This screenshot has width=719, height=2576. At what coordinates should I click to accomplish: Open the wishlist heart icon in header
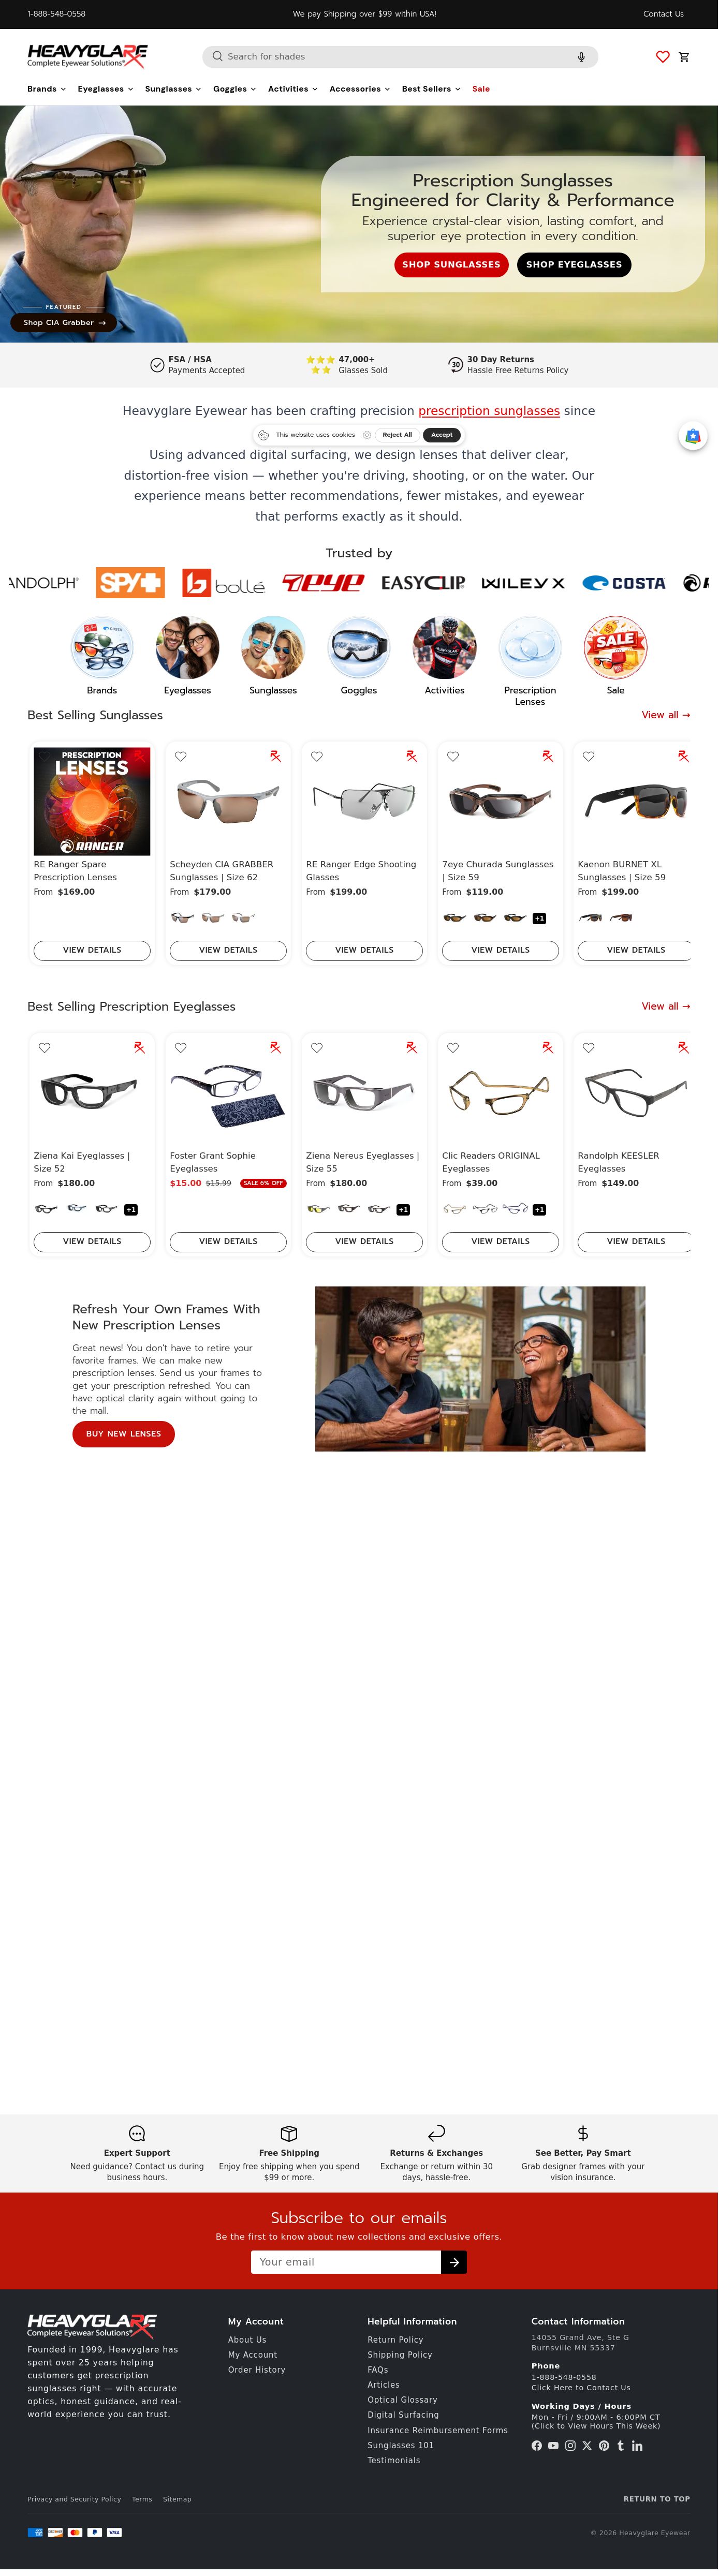(x=662, y=57)
